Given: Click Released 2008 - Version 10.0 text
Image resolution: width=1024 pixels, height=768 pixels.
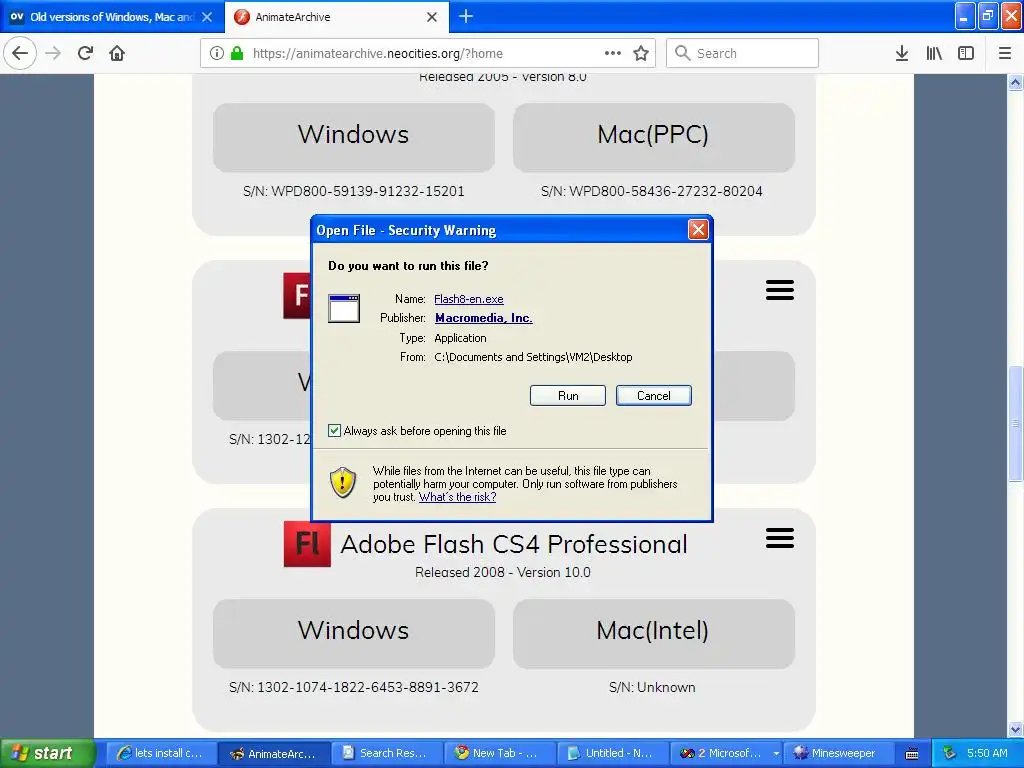Looking at the screenshot, I should click(502, 572).
